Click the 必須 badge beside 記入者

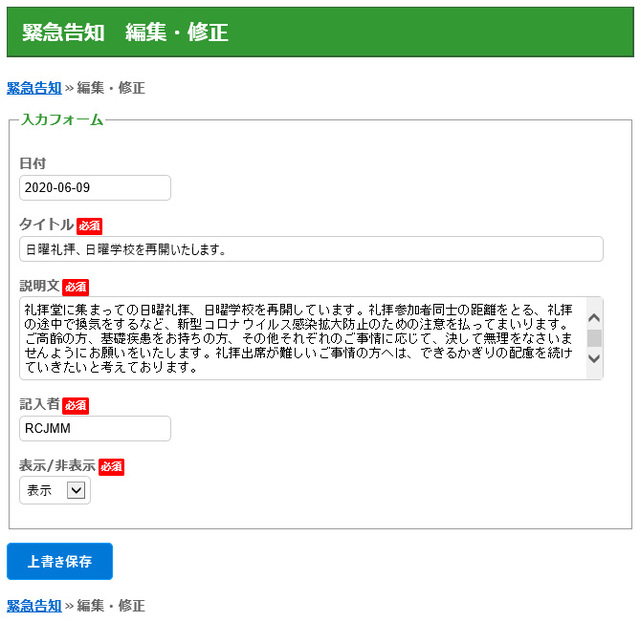tap(76, 405)
